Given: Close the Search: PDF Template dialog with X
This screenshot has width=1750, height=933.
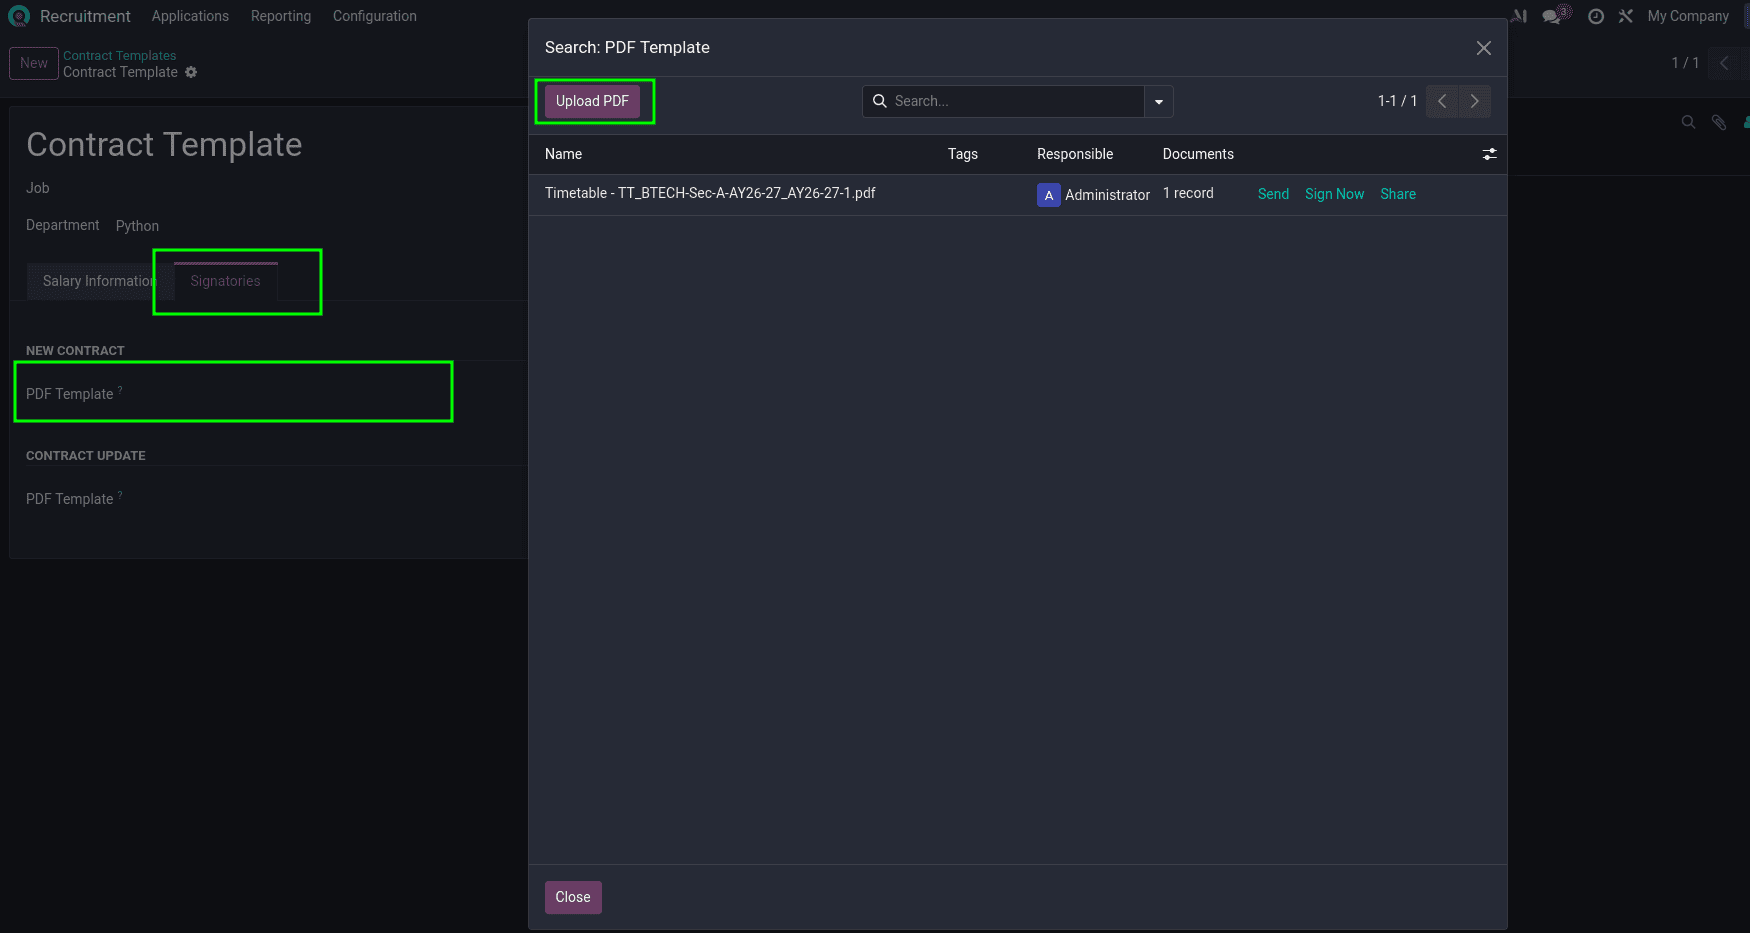Looking at the screenshot, I should 1484,48.
